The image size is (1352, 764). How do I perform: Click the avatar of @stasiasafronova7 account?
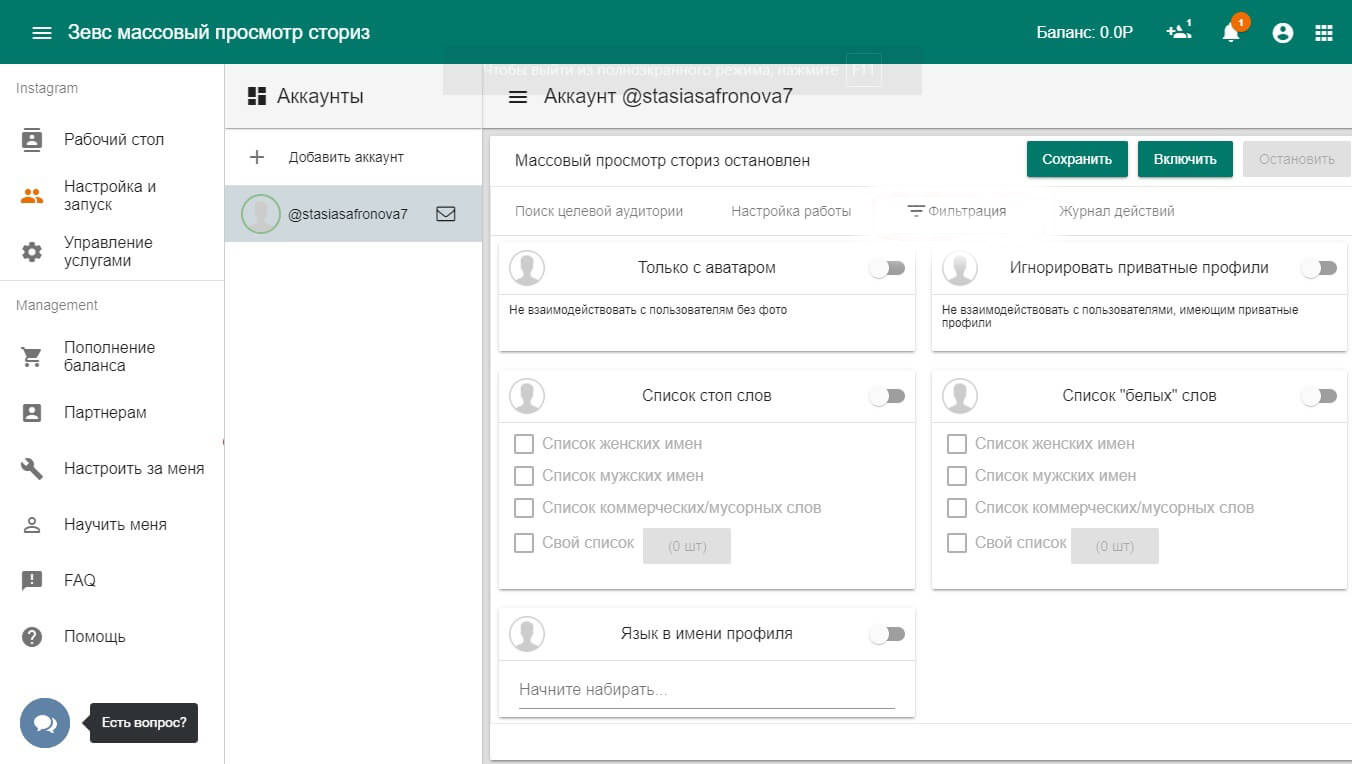(x=261, y=214)
